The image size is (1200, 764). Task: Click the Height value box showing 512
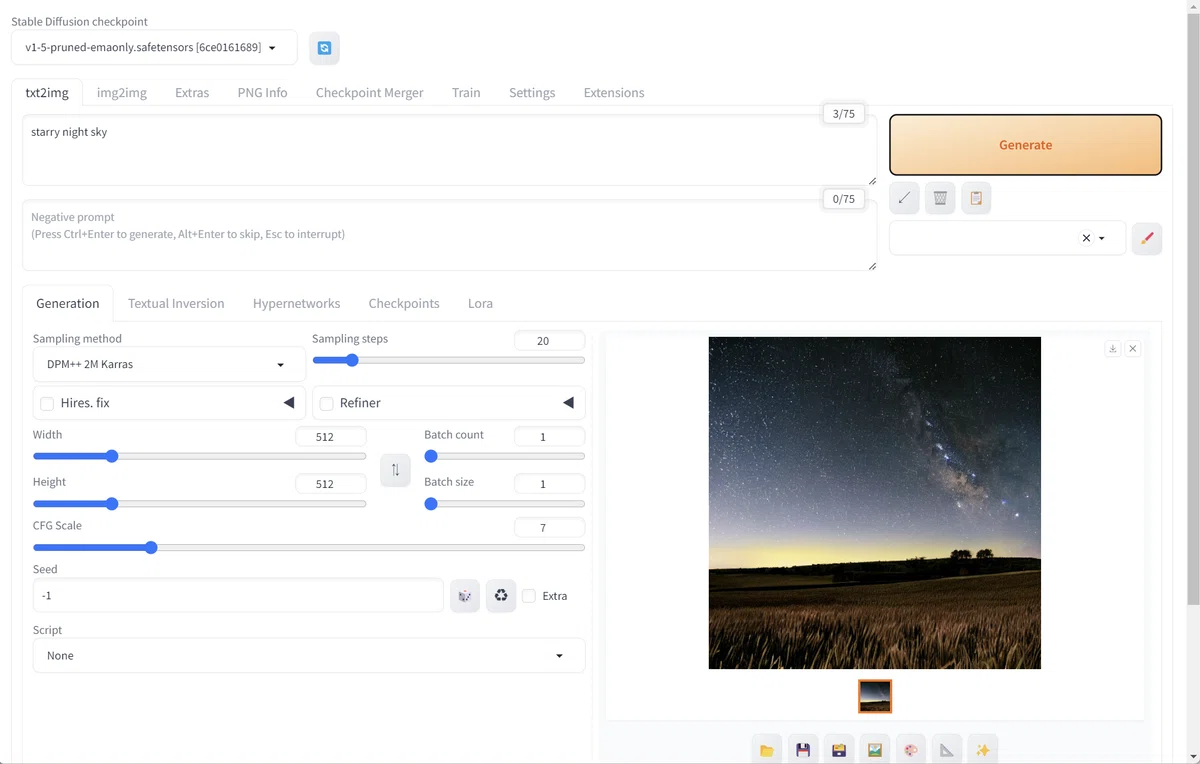(331, 484)
